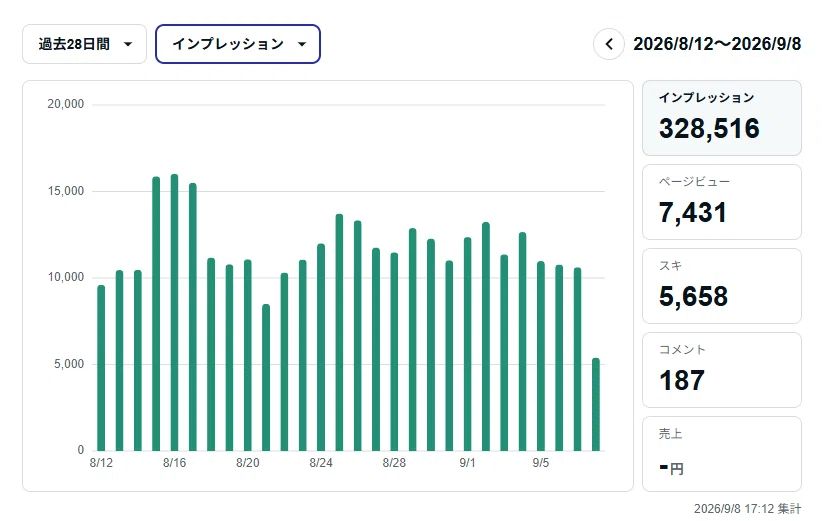Click the bar above 8/20
824x521 pixels.
tap(248, 355)
